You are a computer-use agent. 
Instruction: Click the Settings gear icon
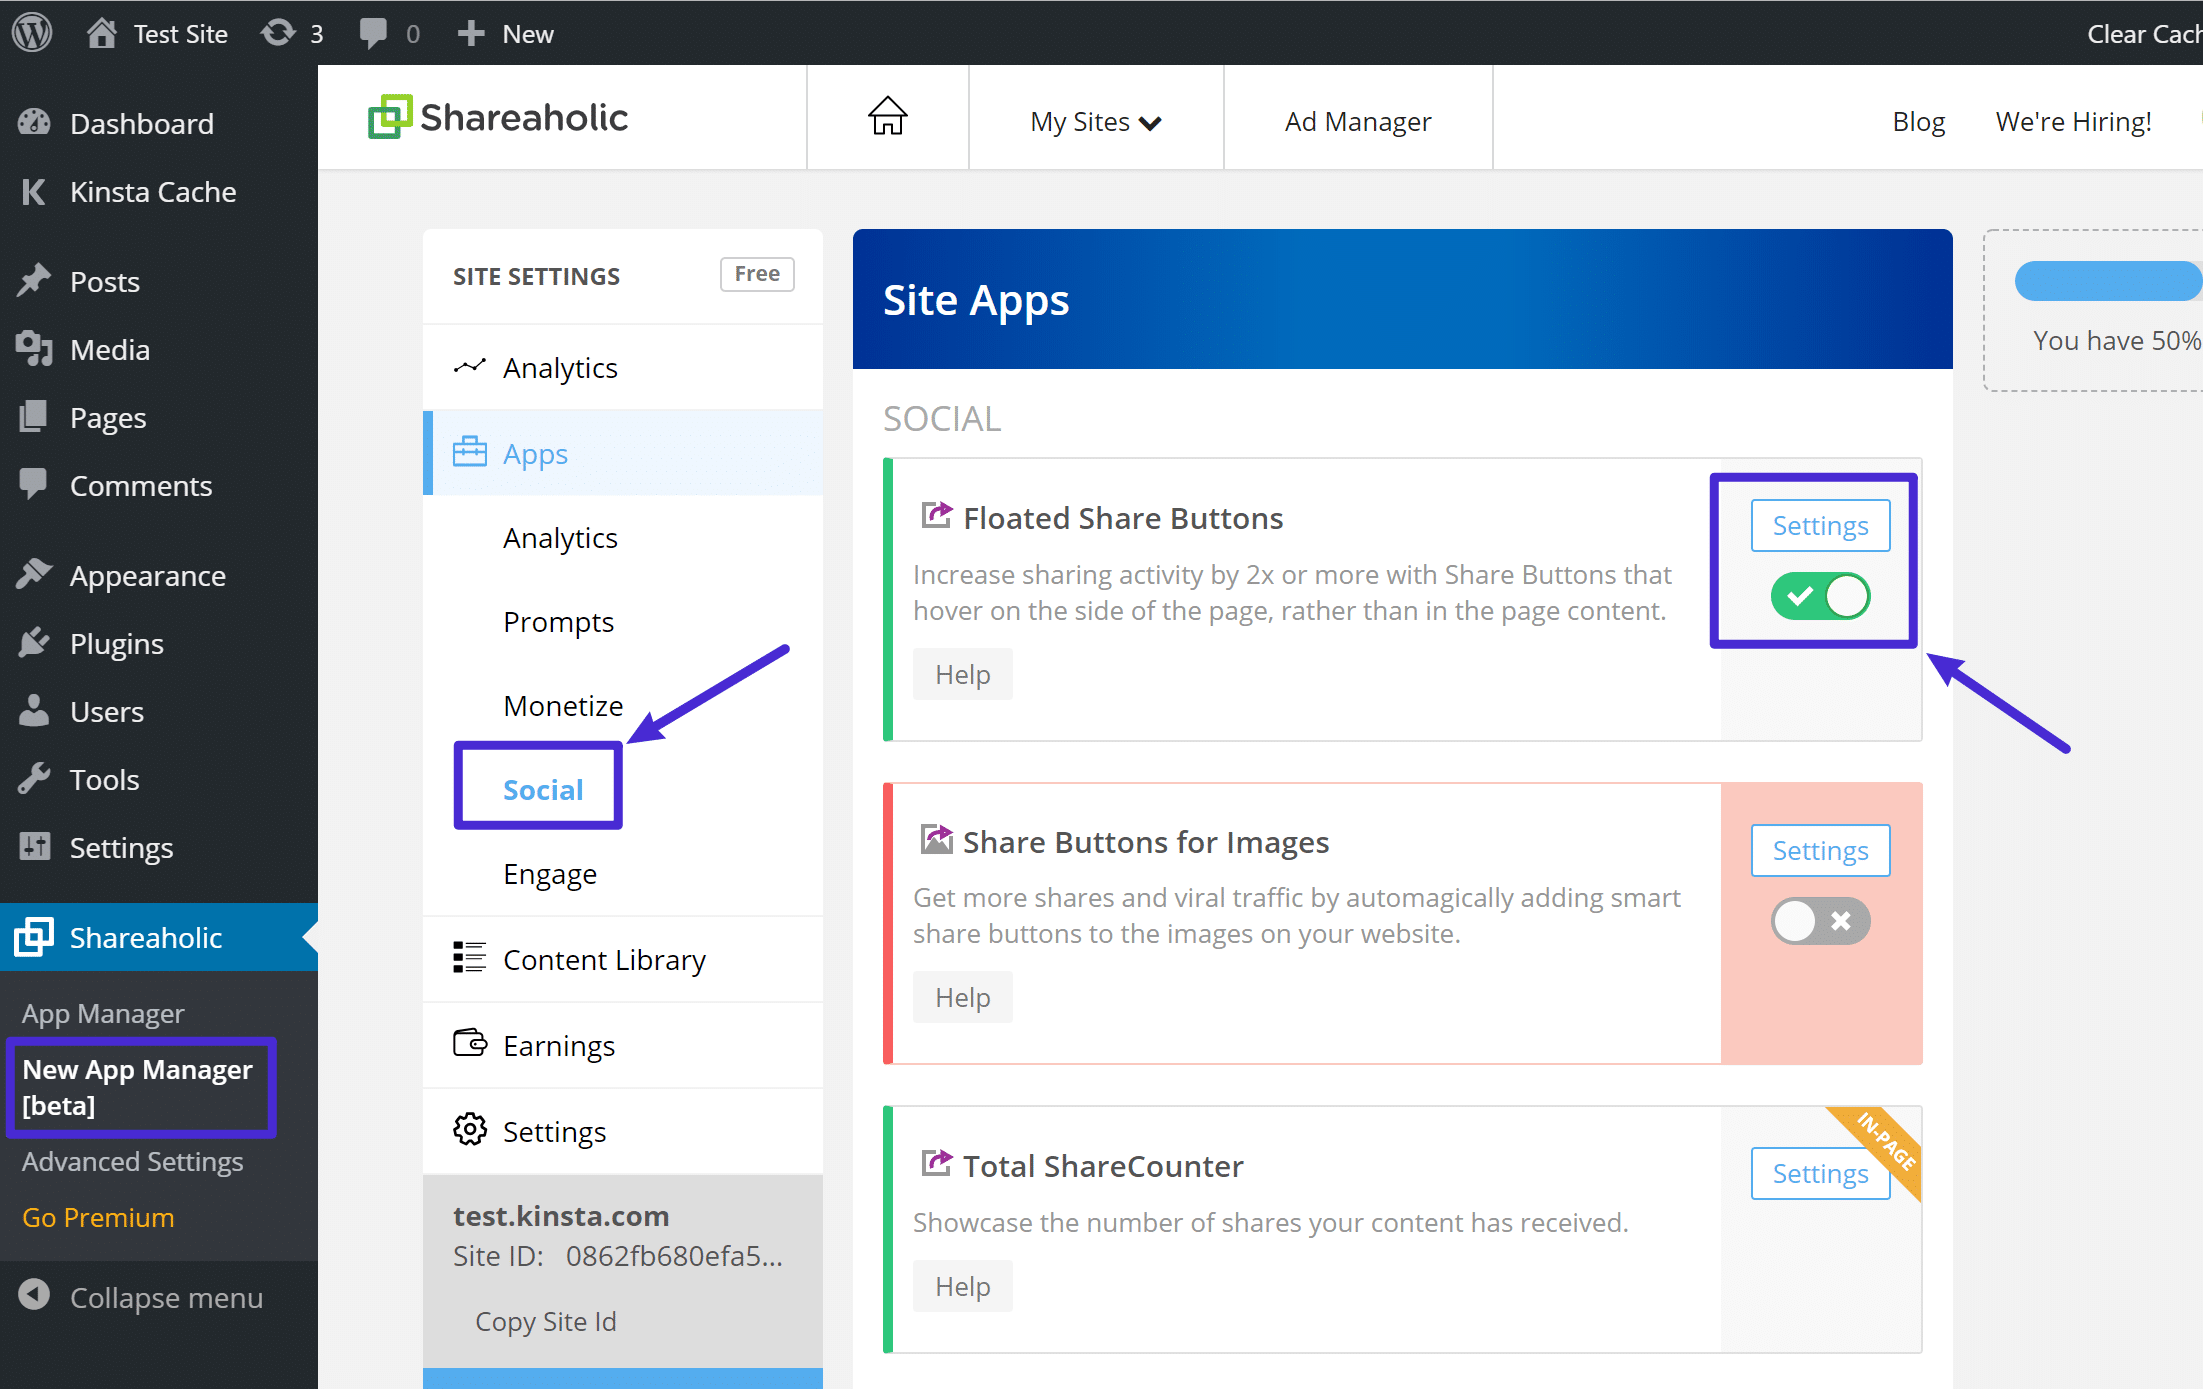(x=467, y=1131)
